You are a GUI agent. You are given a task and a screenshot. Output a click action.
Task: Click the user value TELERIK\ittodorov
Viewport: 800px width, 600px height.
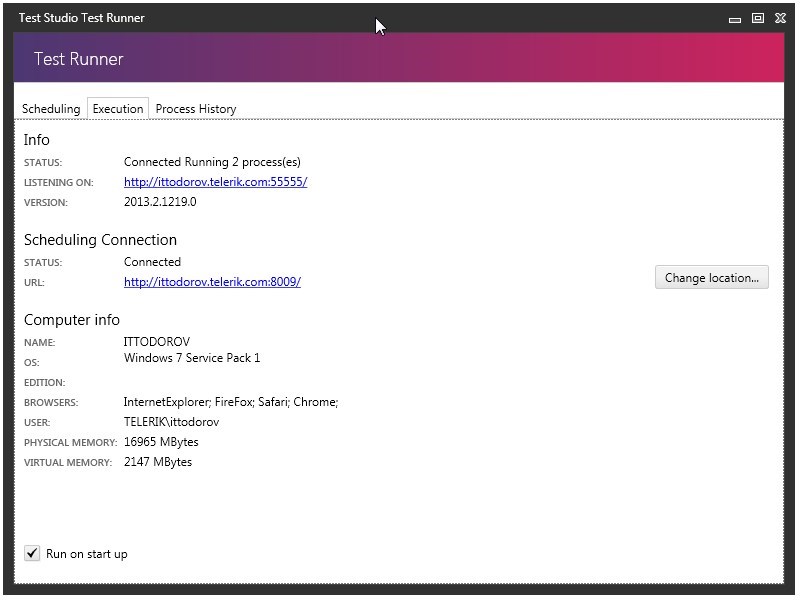point(171,422)
